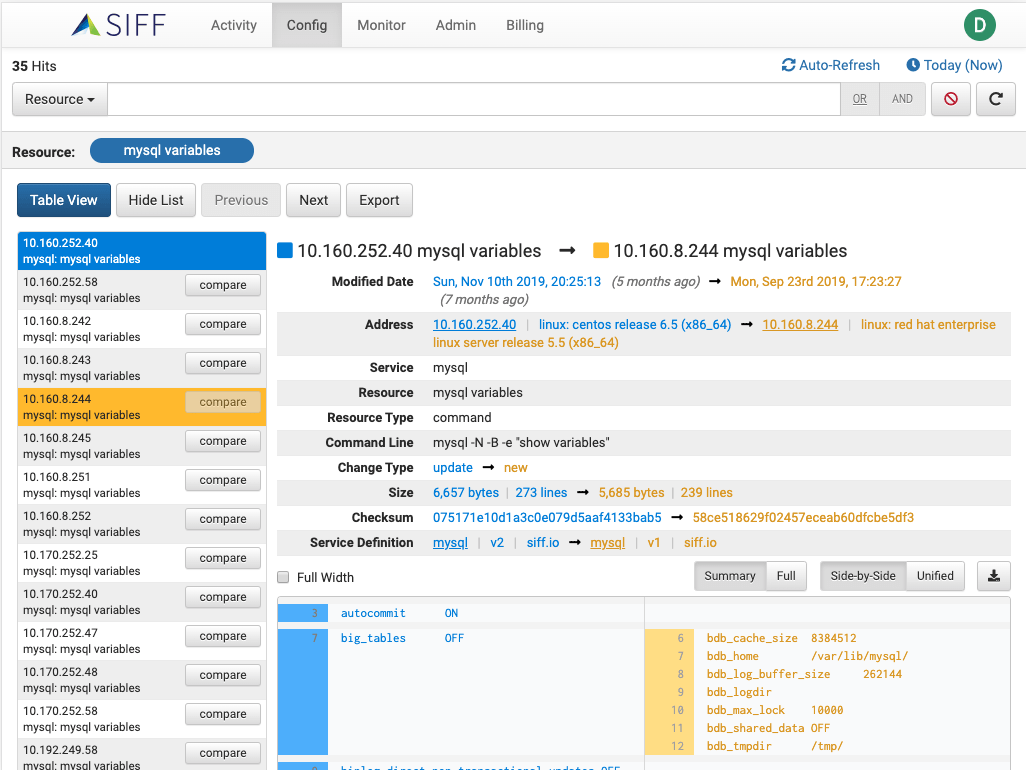Open orange mysql service definition link

[x=607, y=542]
